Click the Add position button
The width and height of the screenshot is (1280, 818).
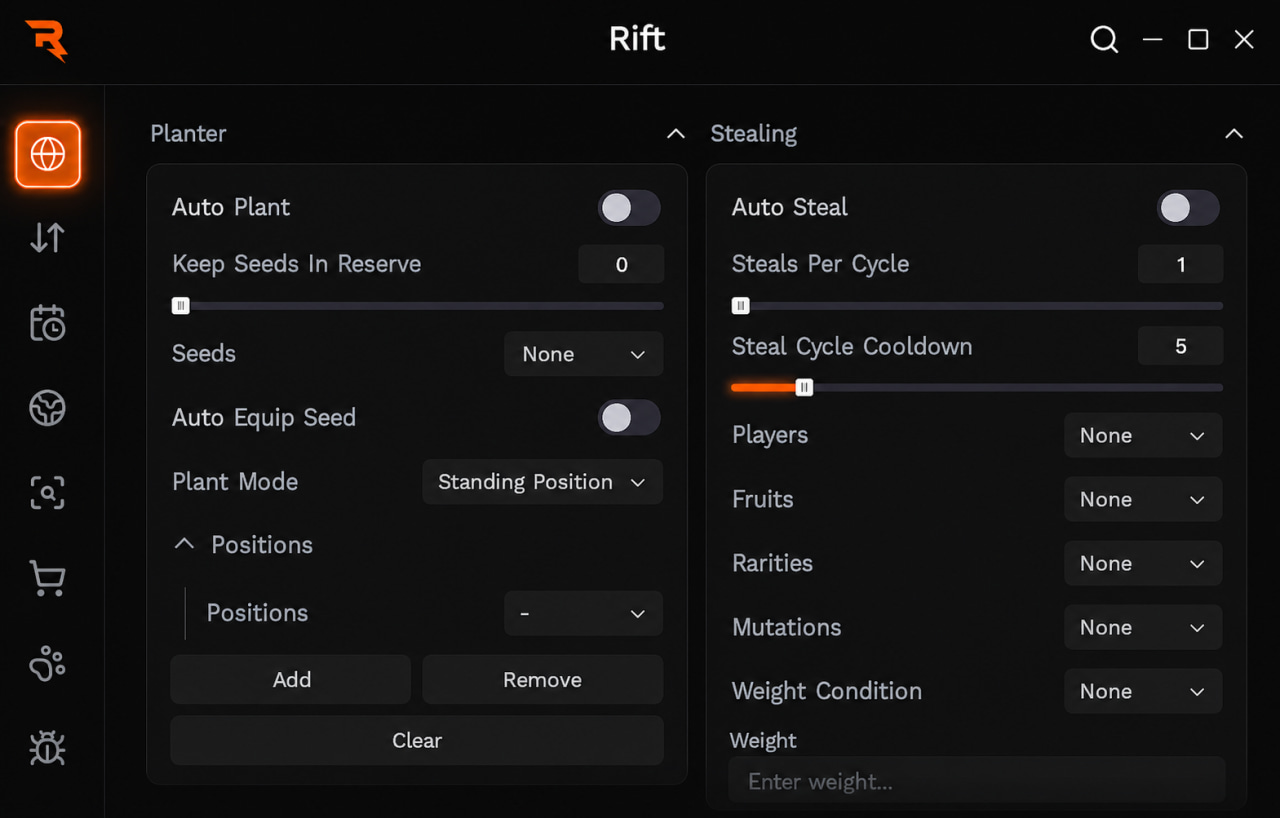(291, 680)
